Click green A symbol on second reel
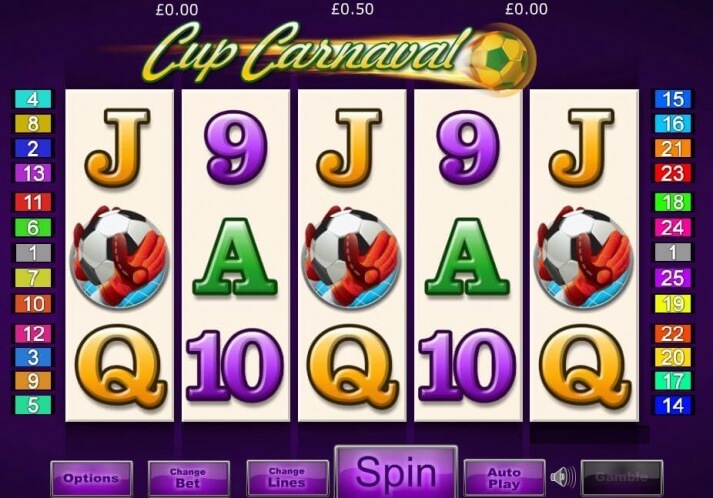Image resolution: width=713 pixels, height=498 pixels. coord(235,257)
